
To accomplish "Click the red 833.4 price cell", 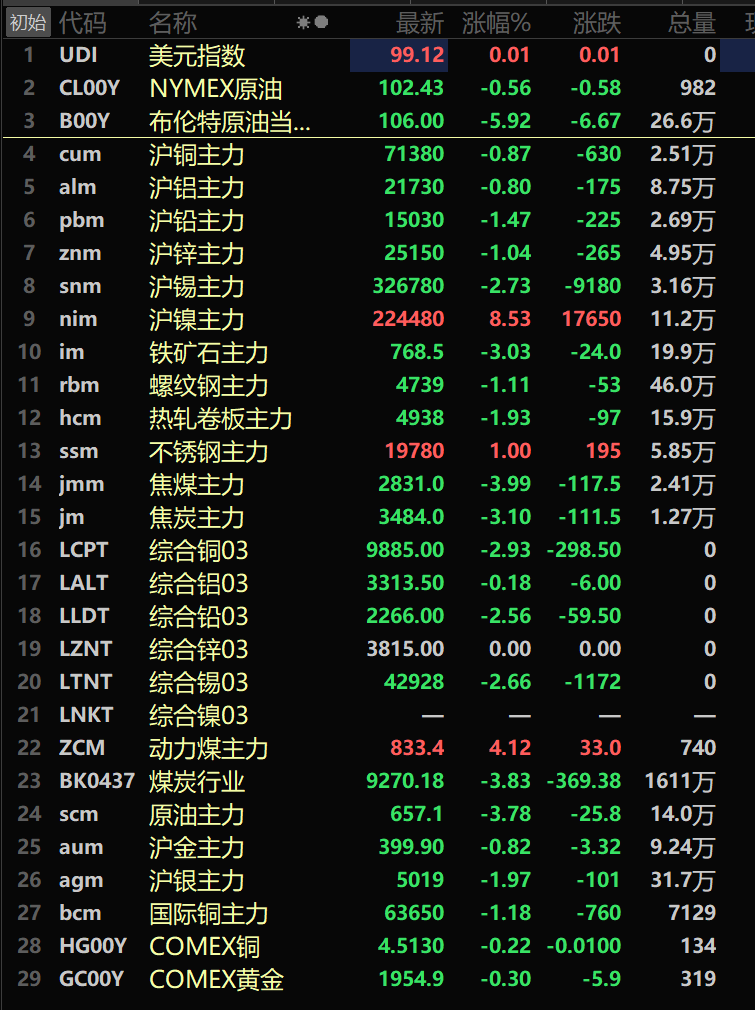I will [x=417, y=748].
